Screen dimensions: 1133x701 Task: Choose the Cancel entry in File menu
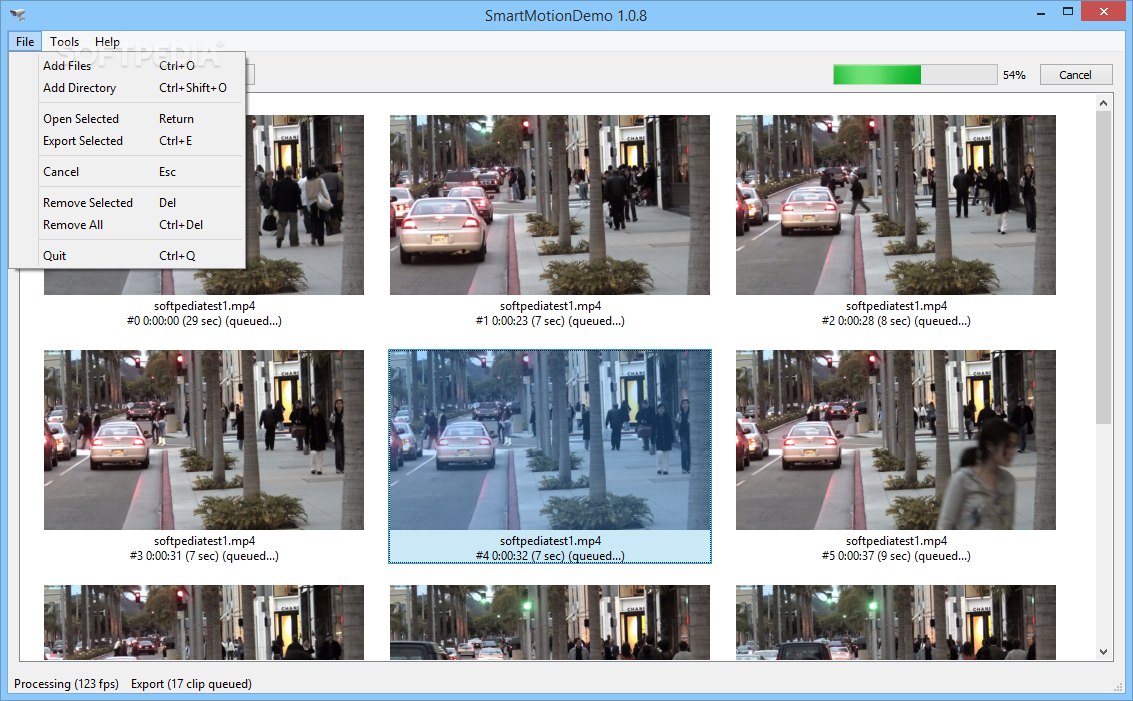[x=127, y=172]
